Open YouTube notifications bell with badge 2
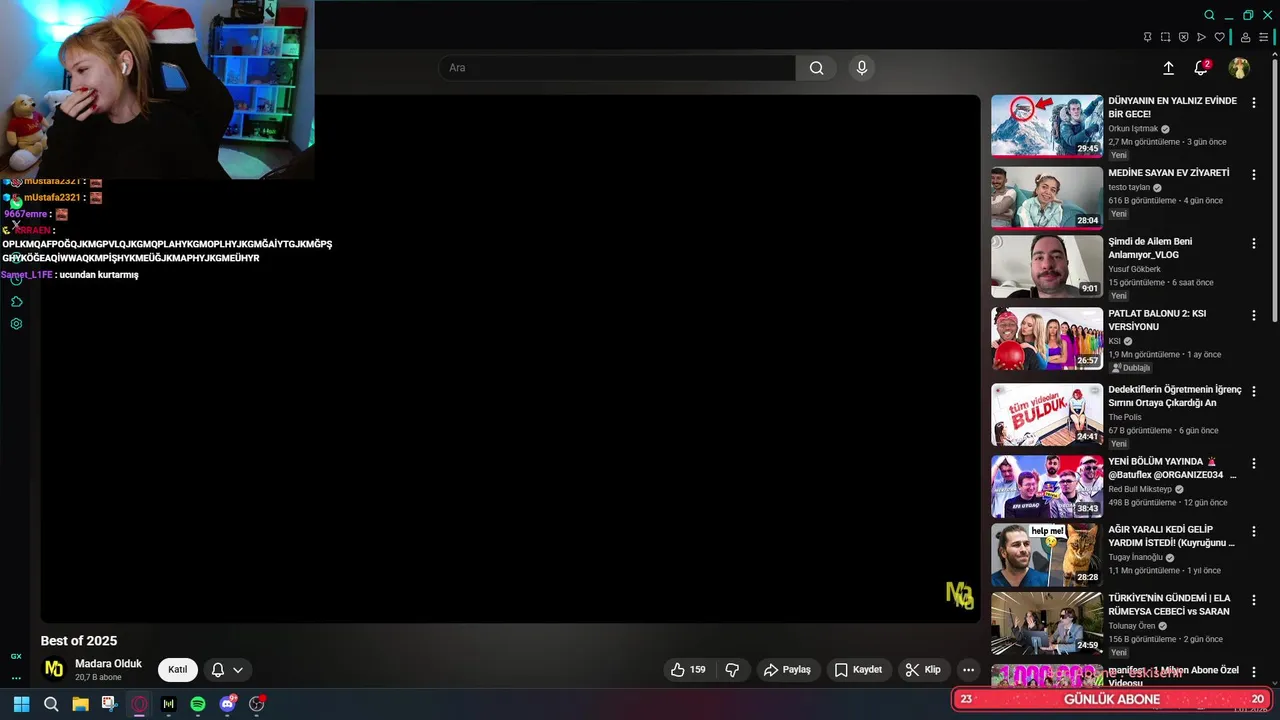 [x=1201, y=68]
